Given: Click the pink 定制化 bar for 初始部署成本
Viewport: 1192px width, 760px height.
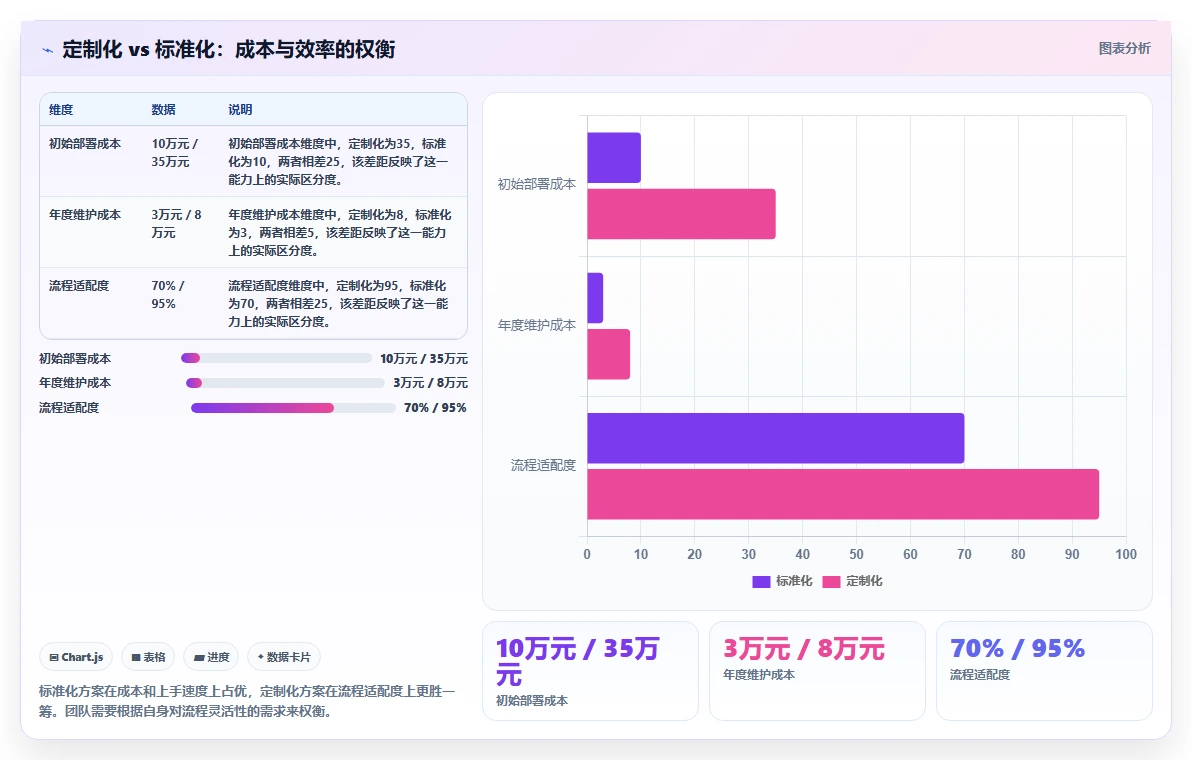Looking at the screenshot, I should [x=681, y=214].
